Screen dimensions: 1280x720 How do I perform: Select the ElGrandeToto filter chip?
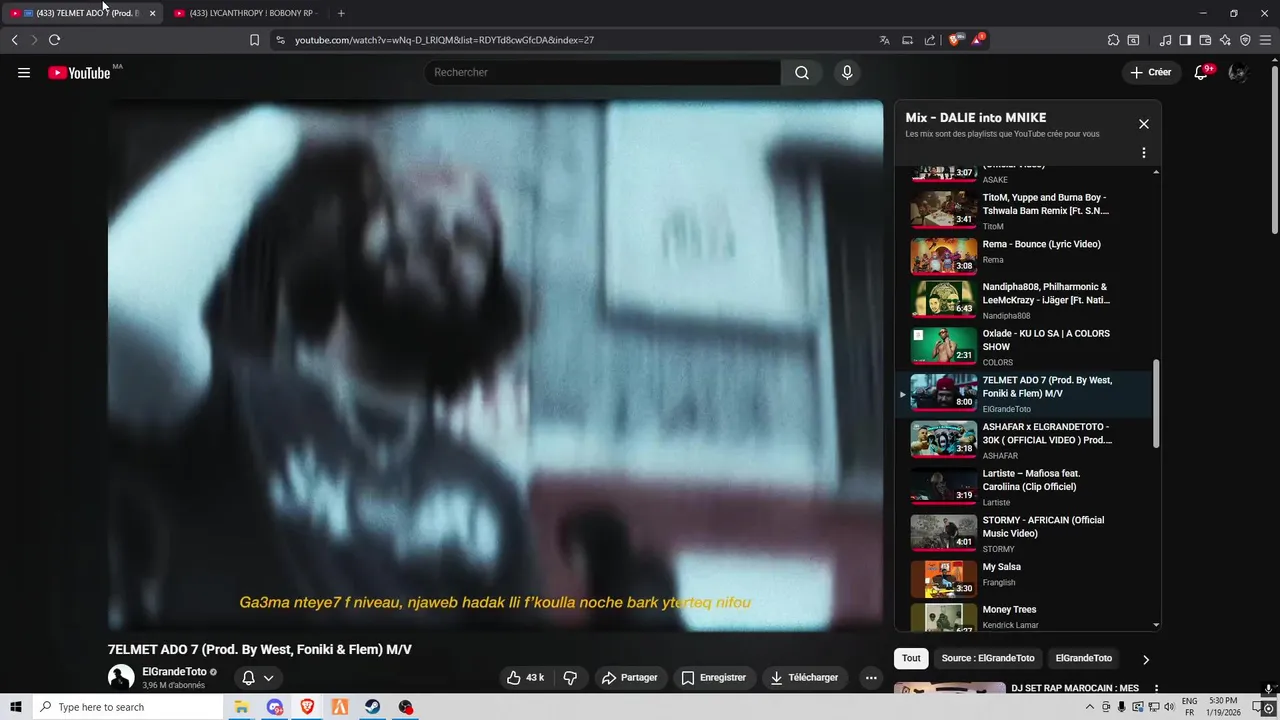[x=1083, y=658]
